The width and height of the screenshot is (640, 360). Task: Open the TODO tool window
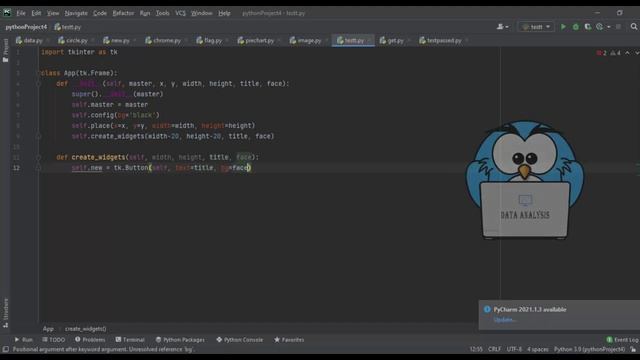click(x=53, y=340)
